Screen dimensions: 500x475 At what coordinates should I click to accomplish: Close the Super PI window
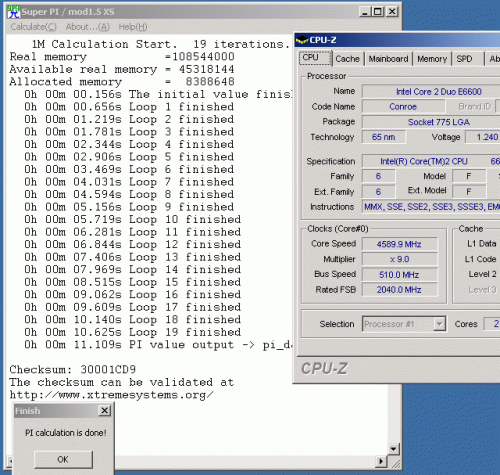(392, 12)
